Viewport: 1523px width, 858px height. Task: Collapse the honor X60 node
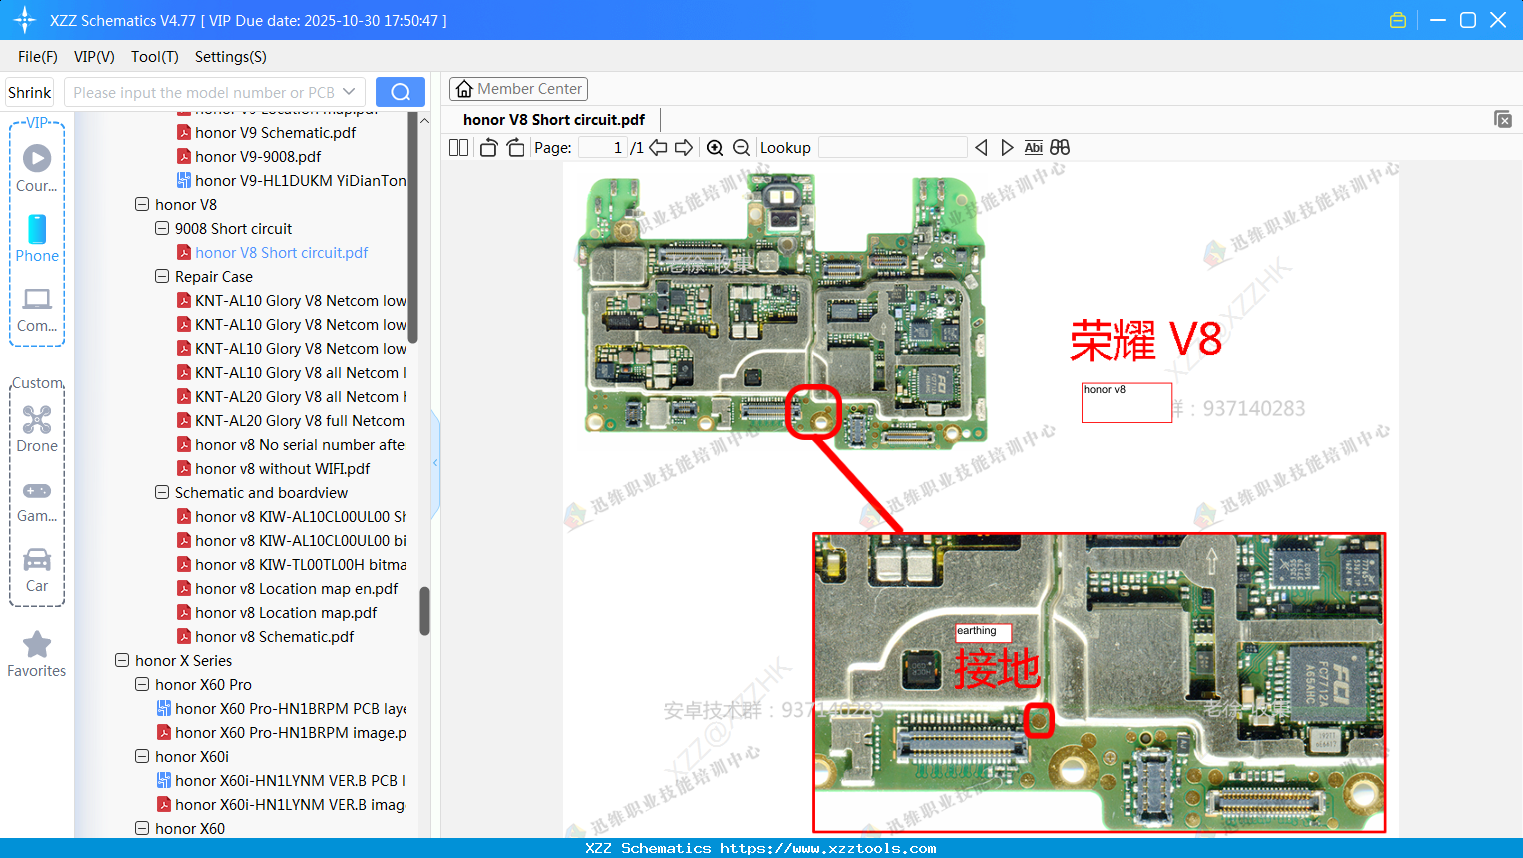[x=142, y=829]
